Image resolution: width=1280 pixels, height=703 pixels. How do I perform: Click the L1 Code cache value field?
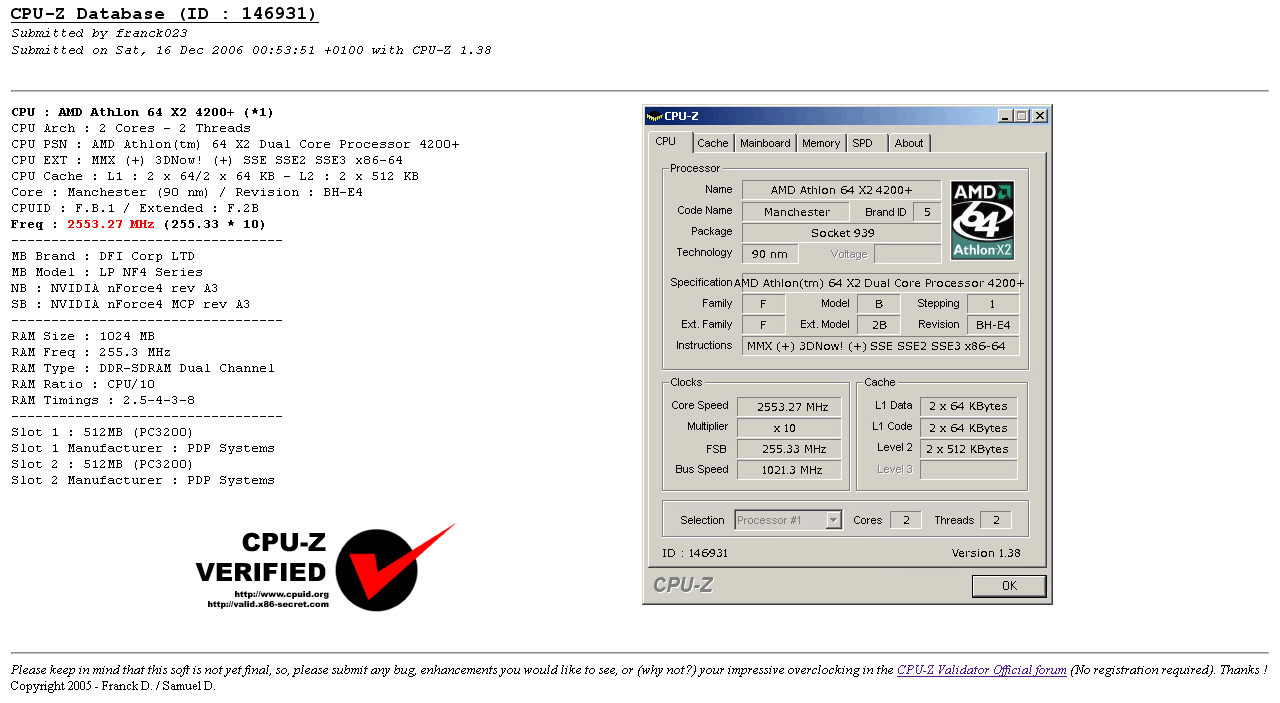point(968,428)
